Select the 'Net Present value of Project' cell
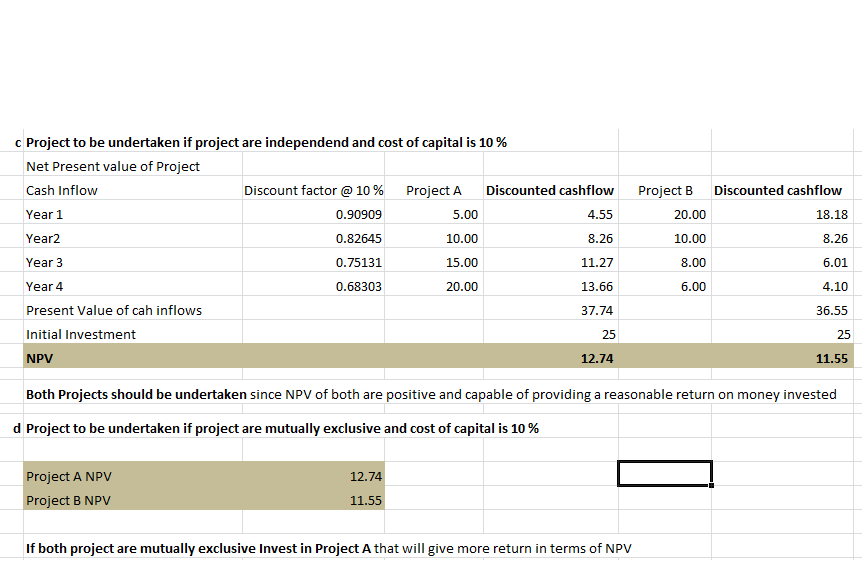Image resolution: width=863 pixels, height=571 pixels. (113, 166)
